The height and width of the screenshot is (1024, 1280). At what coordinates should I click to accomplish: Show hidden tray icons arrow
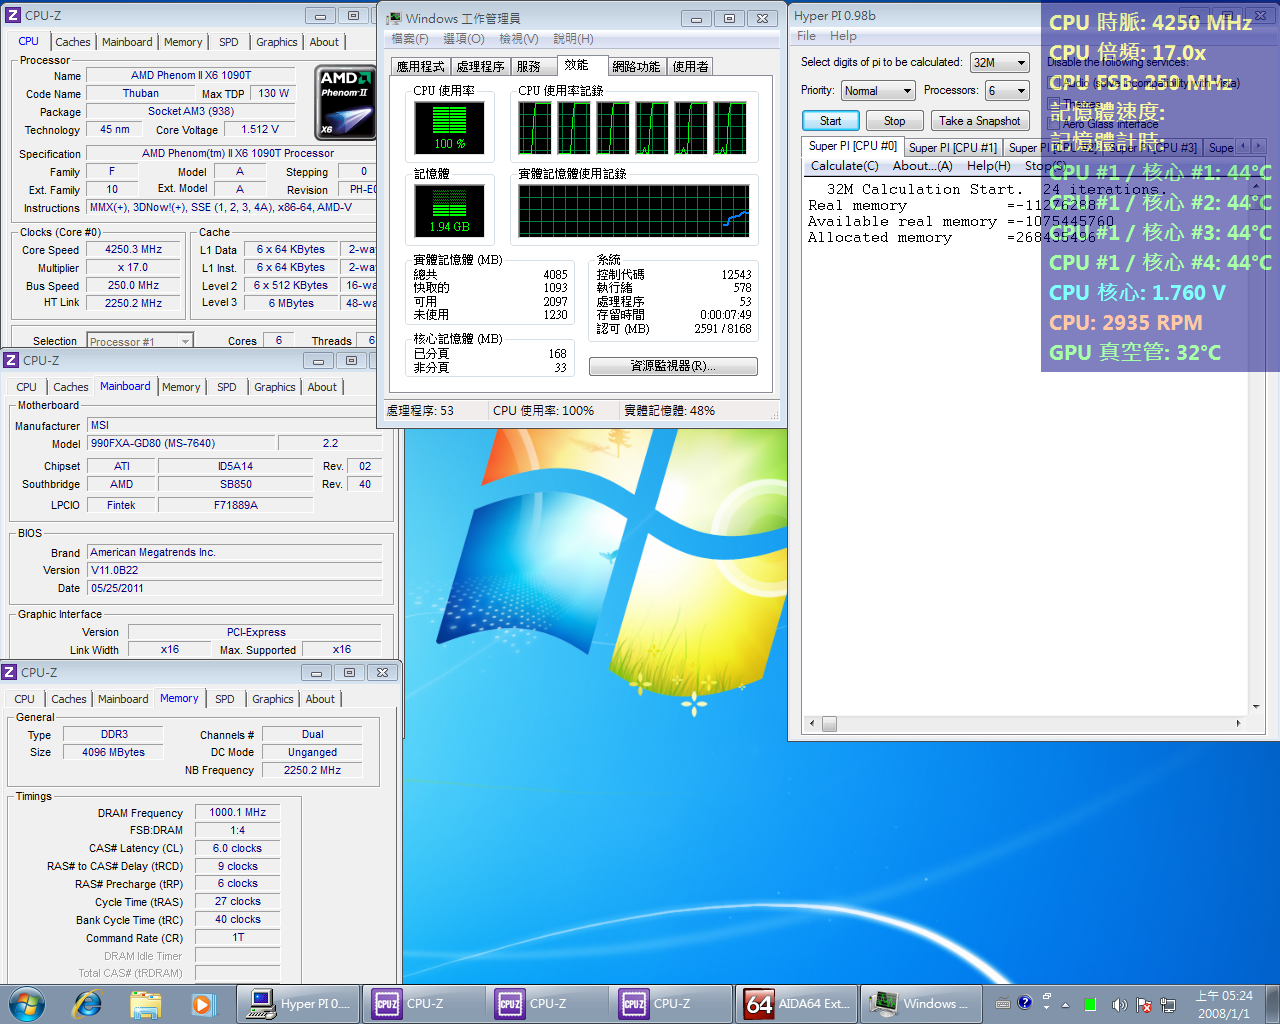point(1065,1004)
